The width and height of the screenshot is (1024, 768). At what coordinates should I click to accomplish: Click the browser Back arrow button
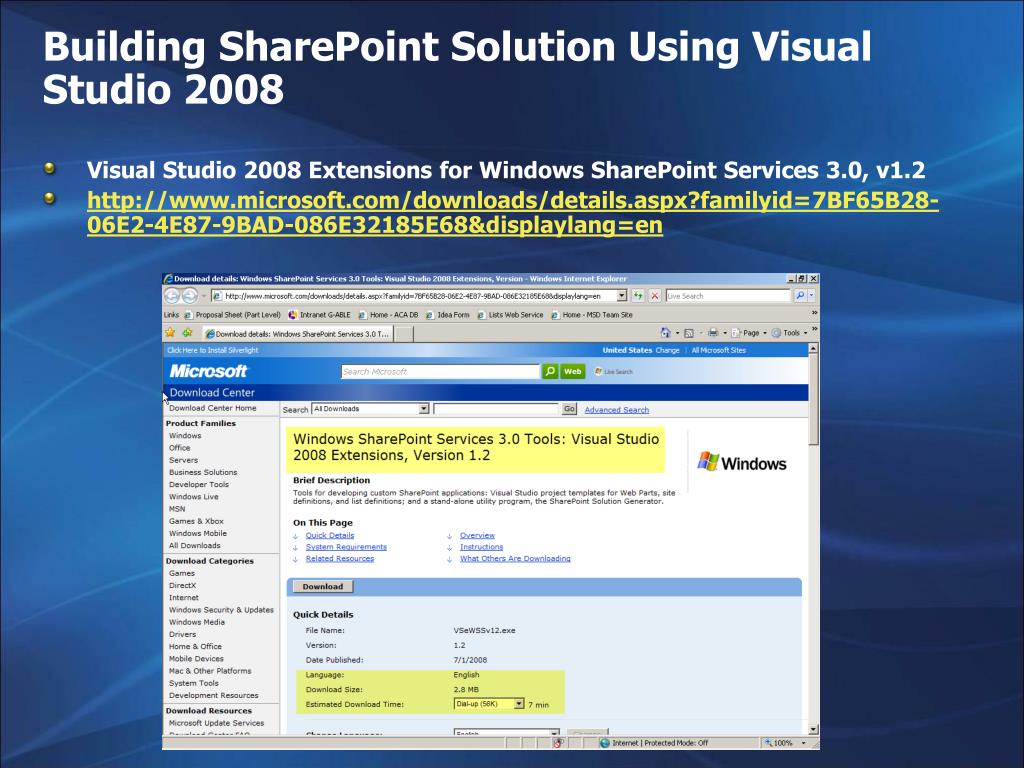[172, 296]
